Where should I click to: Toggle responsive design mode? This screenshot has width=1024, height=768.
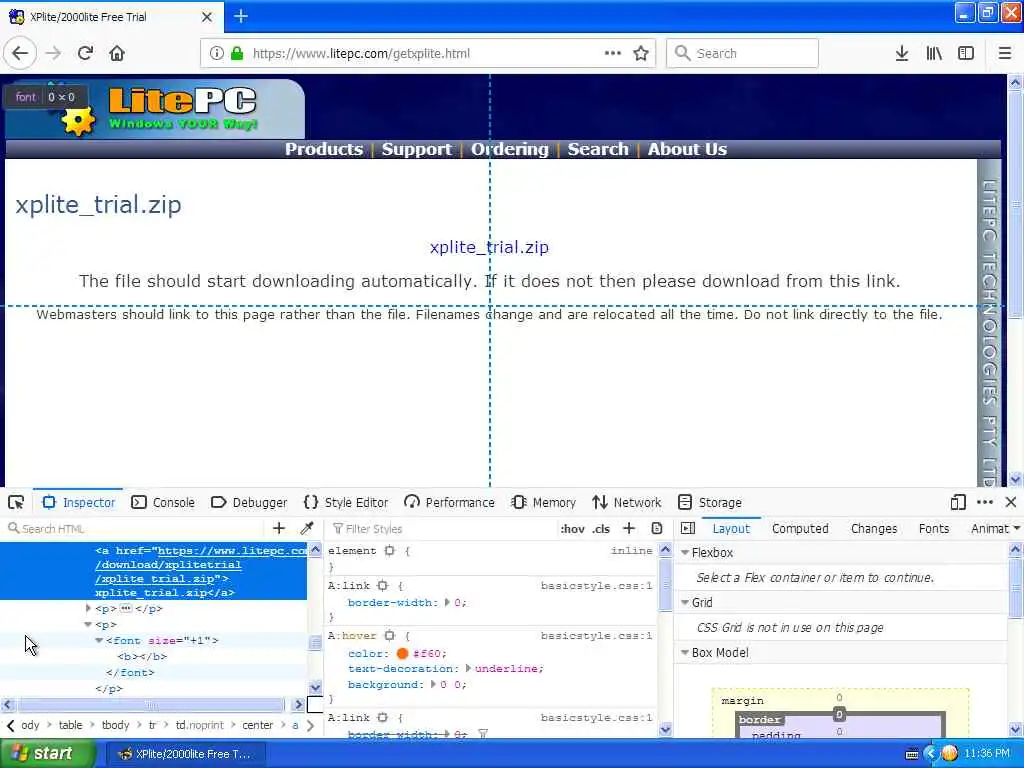958,502
